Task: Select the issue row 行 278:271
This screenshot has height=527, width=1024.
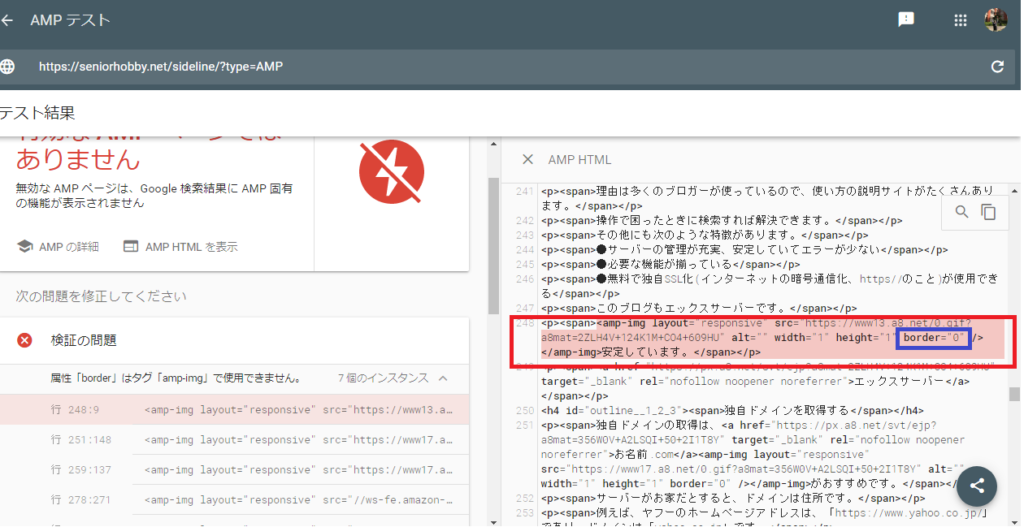Action: coord(234,500)
